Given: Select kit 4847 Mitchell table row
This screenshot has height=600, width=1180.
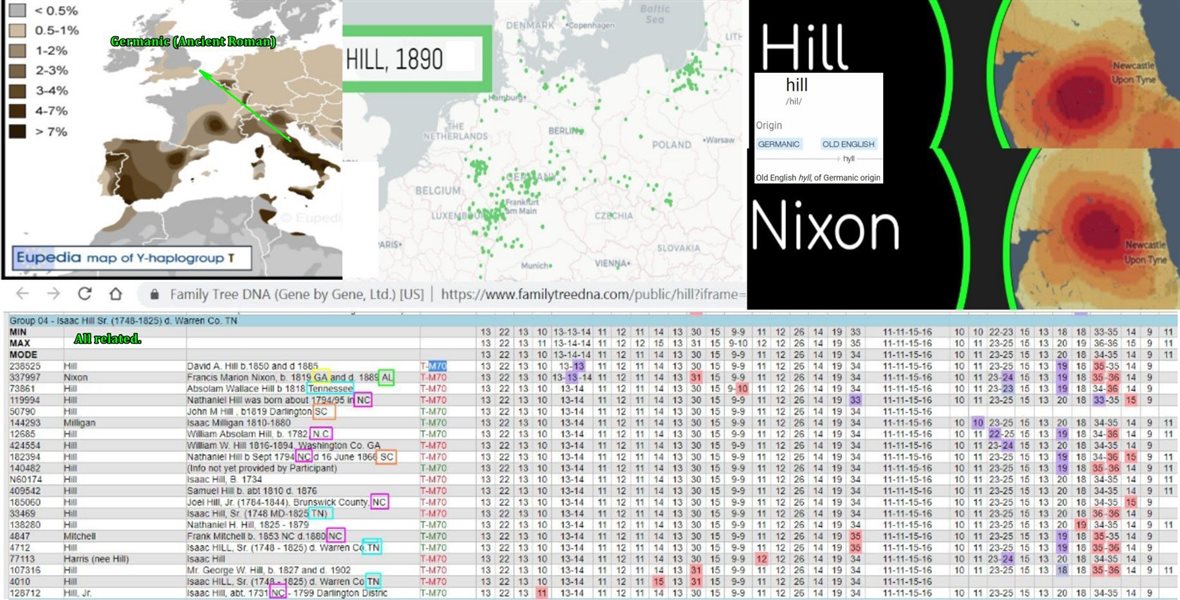Looking at the screenshot, I should click(x=24, y=536).
